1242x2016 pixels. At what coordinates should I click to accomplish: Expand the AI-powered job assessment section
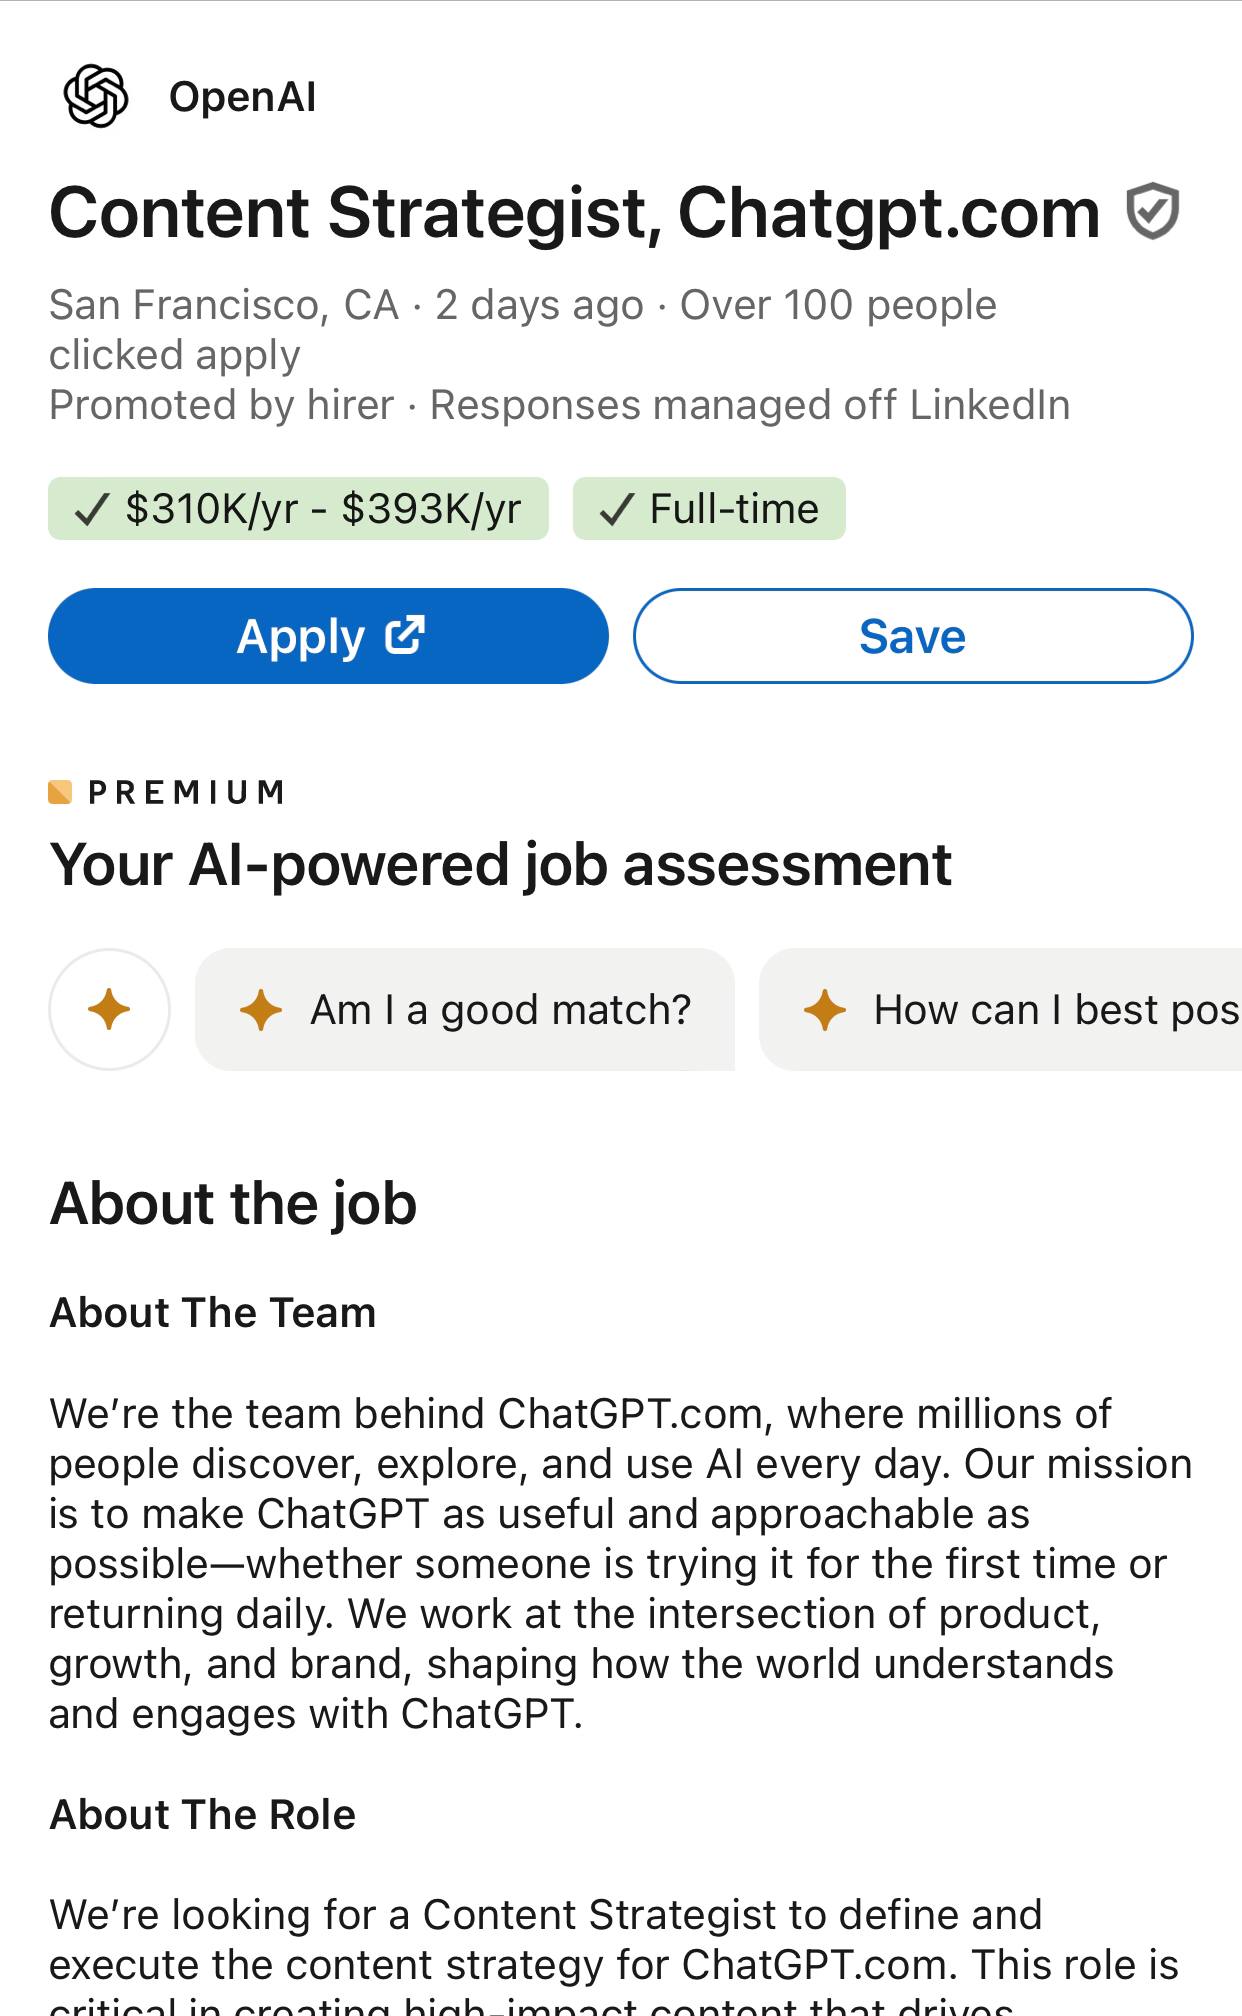coord(500,864)
